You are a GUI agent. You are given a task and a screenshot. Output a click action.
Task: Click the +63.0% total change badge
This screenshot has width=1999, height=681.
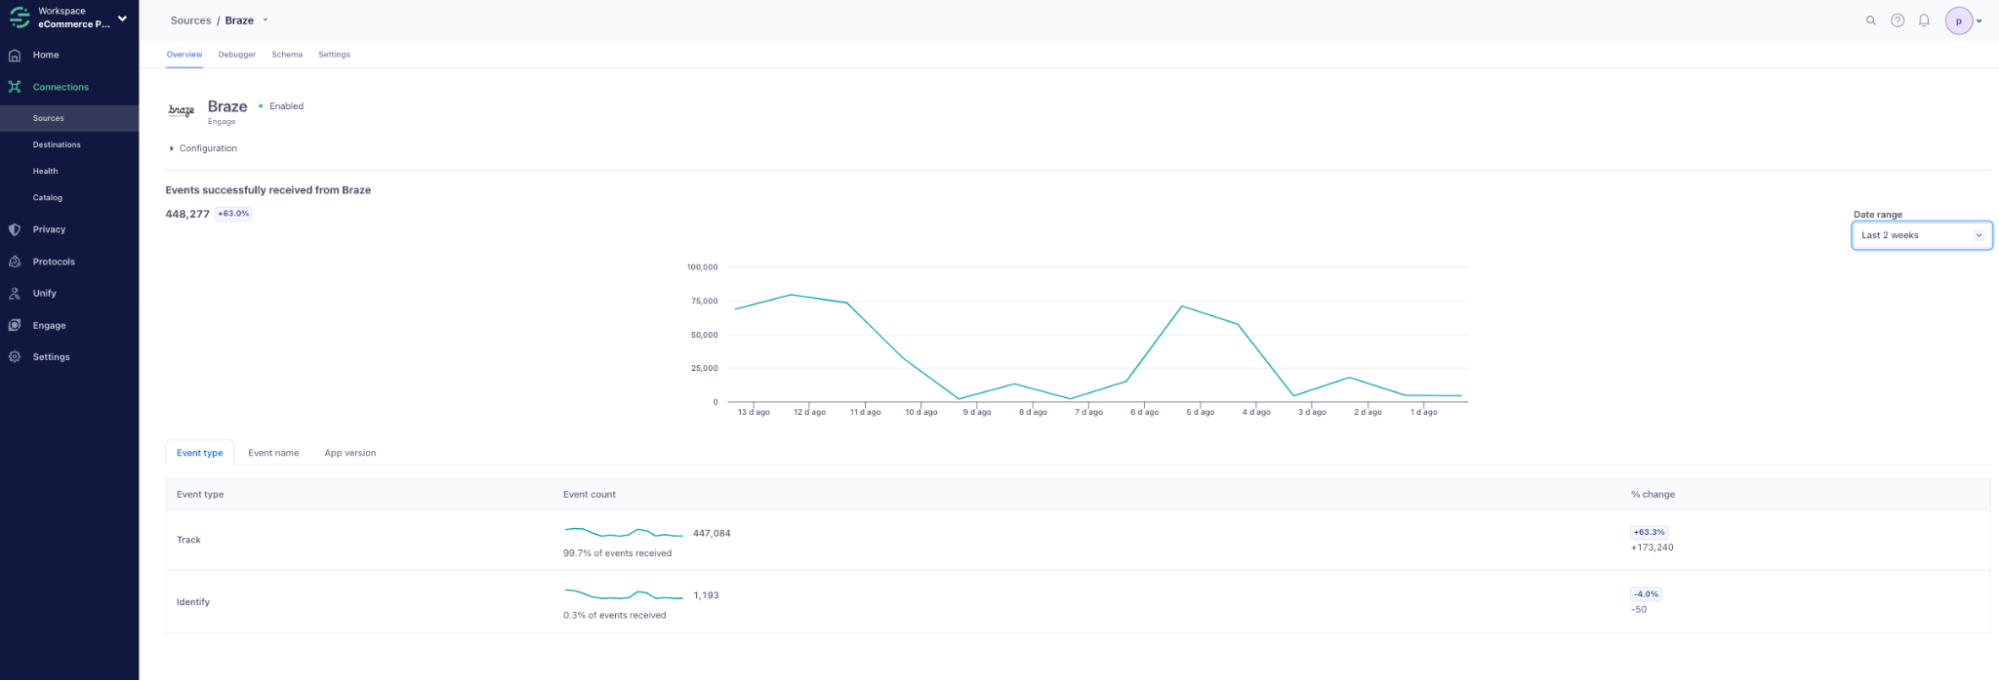click(x=234, y=214)
